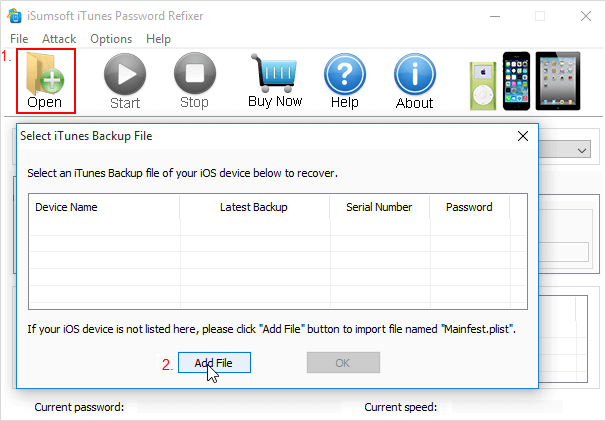Click the Latest Backup column header
Viewport: 606px width, 421px height.
point(254,207)
